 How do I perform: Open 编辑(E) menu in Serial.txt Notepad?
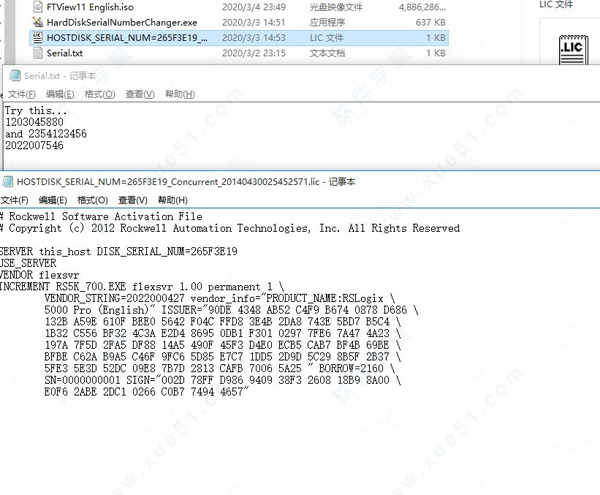(60, 94)
